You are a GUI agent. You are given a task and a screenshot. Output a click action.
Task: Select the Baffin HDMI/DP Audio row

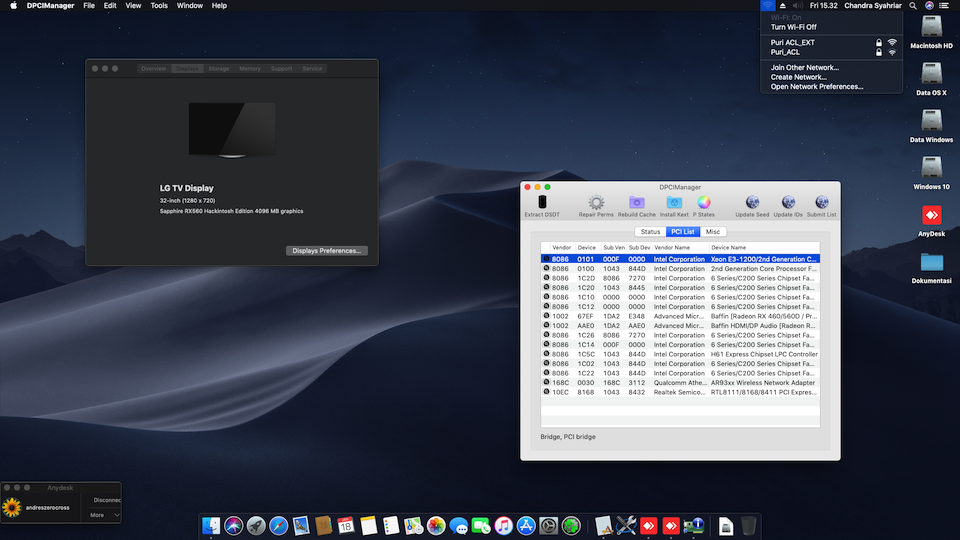[x=680, y=326]
